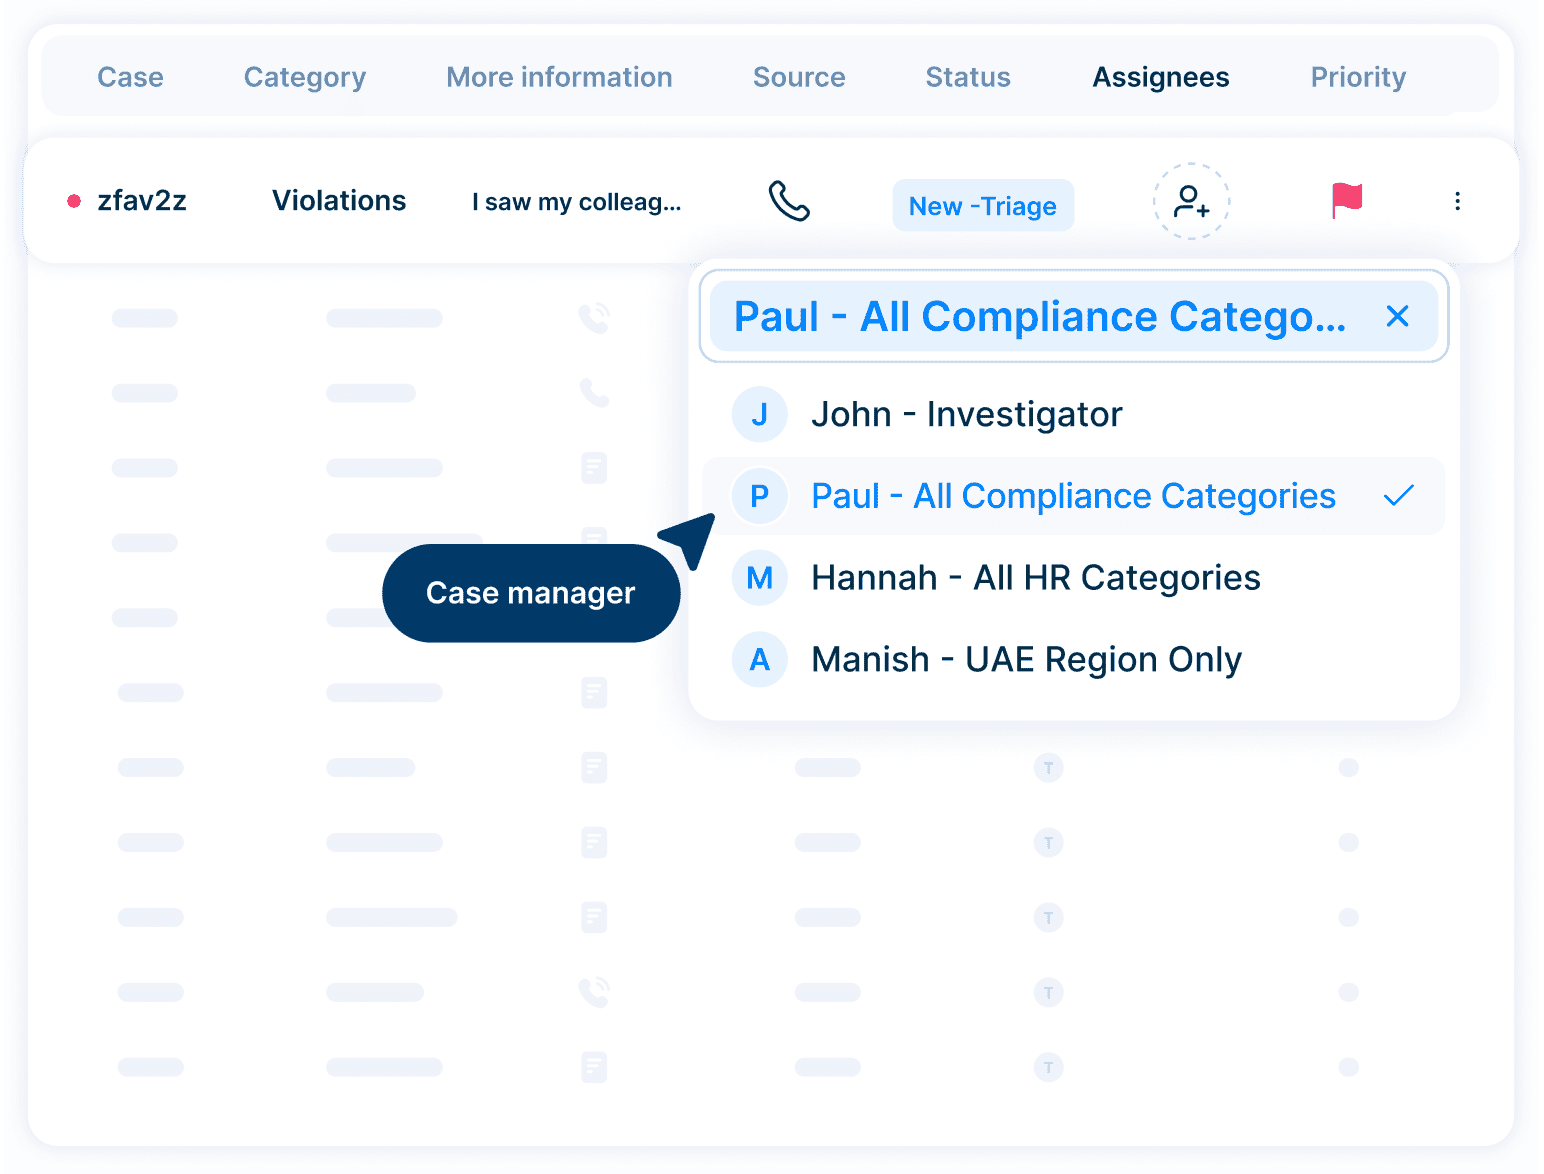Choose Manish - UAE Region Only
Image resolution: width=1544 pixels, height=1174 pixels.
click(1026, 660)
